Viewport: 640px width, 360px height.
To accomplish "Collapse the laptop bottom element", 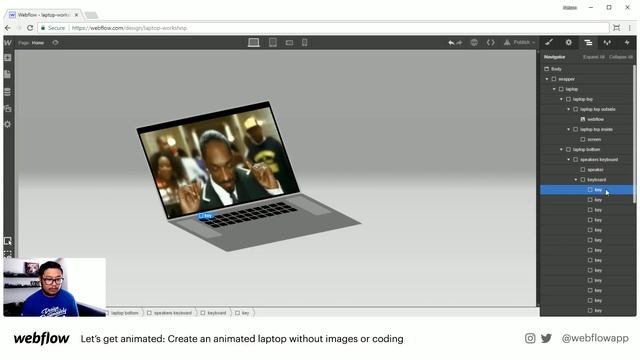I will pyautogui.click(x=562, y=149).
